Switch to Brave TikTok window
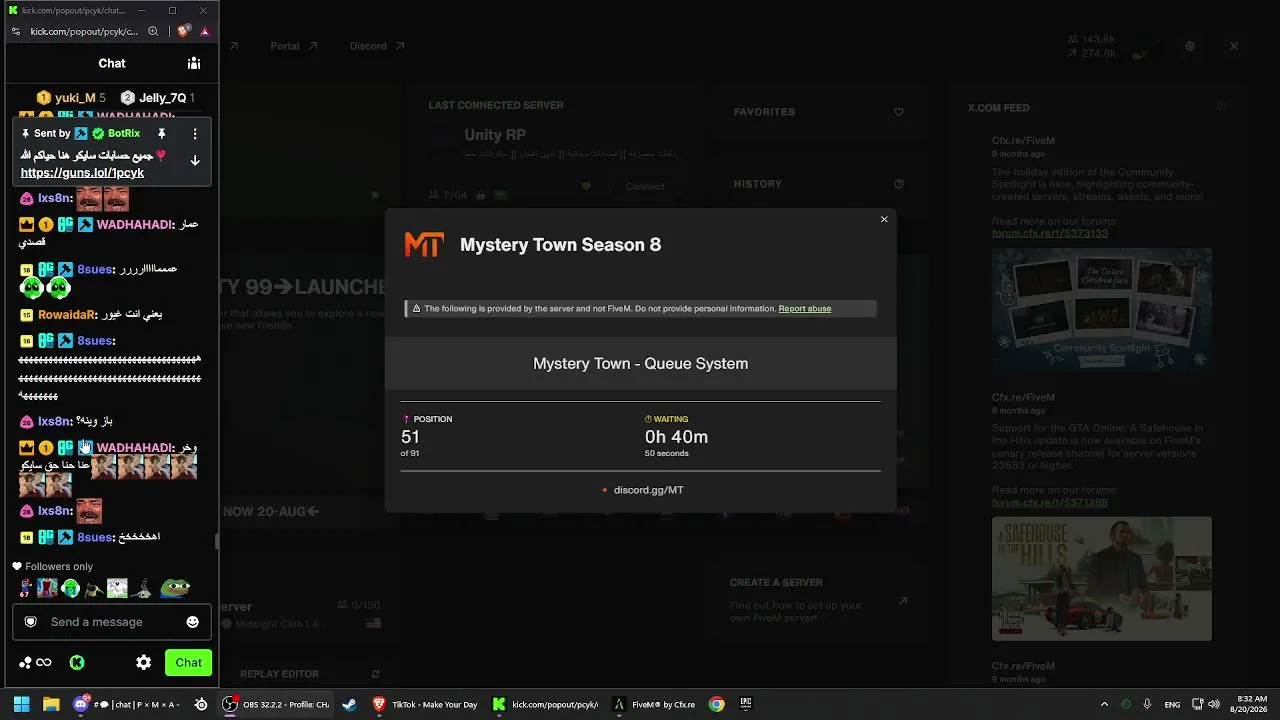 coord(424,704)
